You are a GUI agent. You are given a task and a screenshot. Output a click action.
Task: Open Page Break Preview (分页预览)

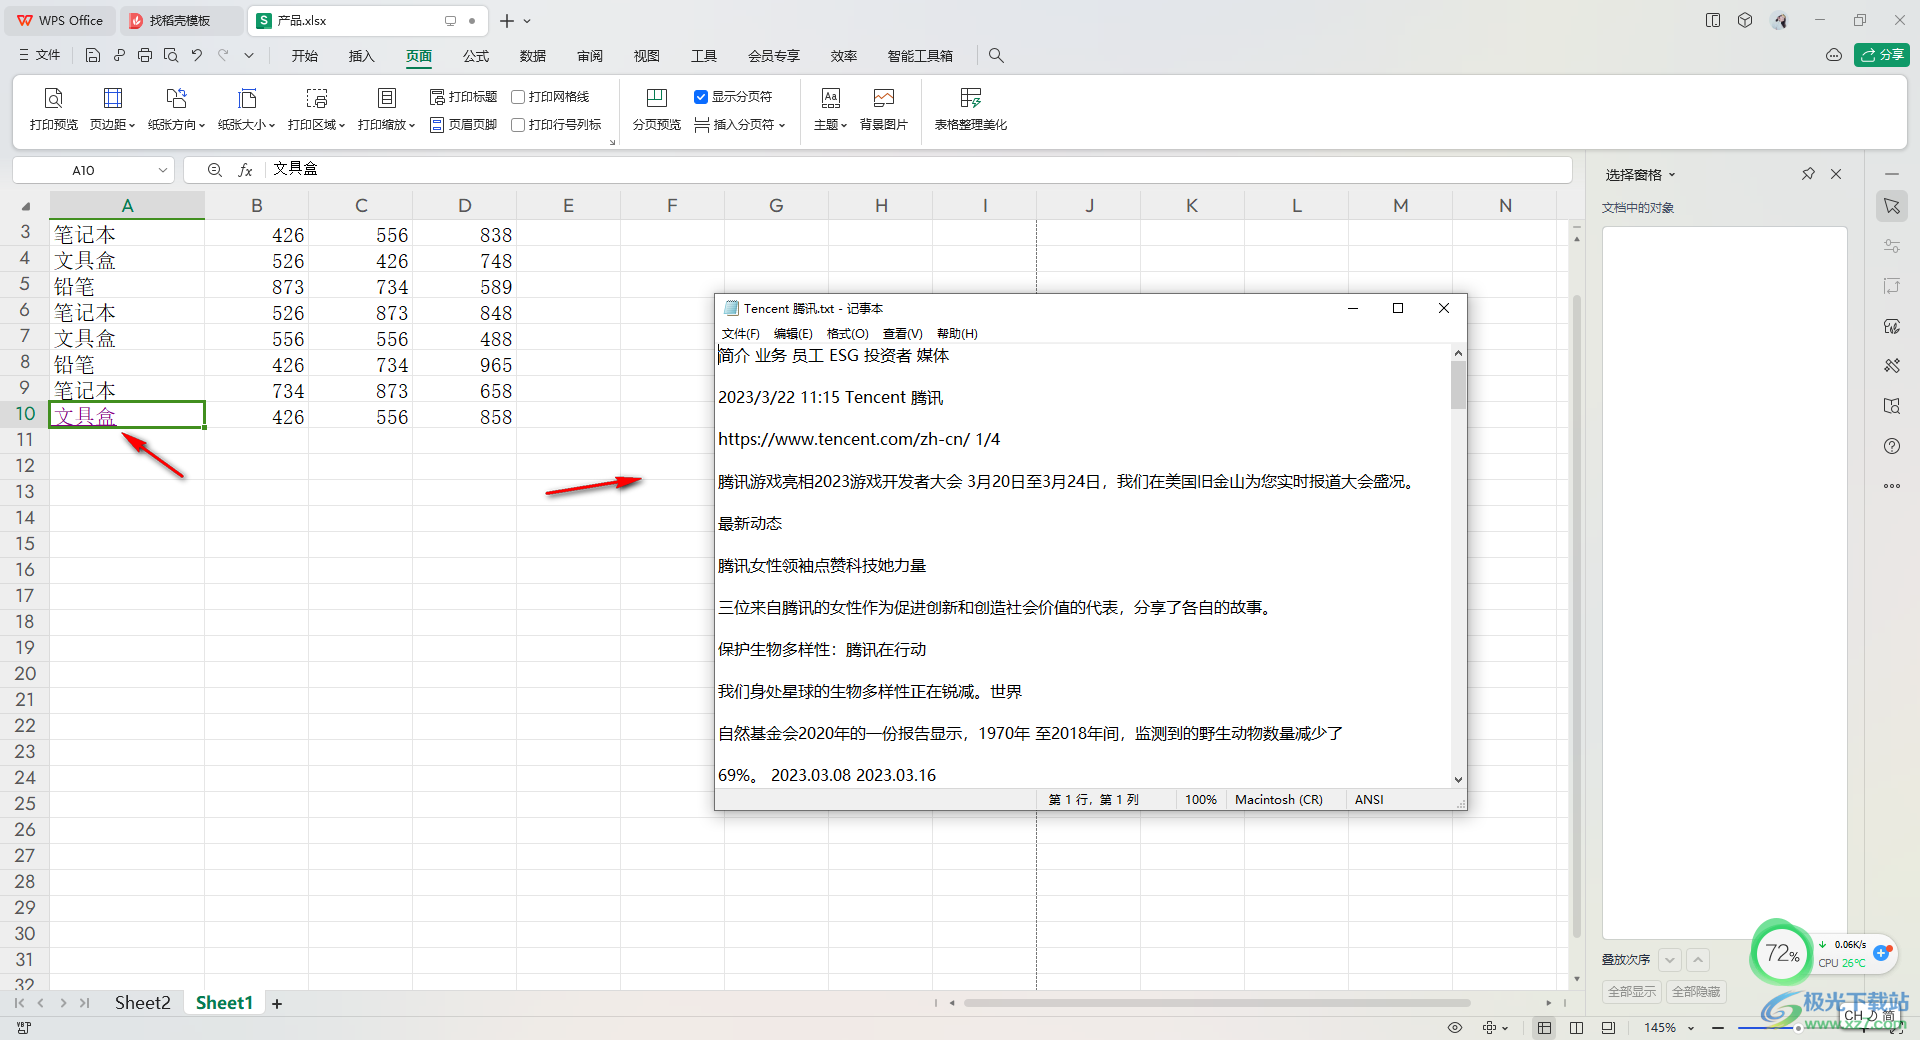click(656, 109)
